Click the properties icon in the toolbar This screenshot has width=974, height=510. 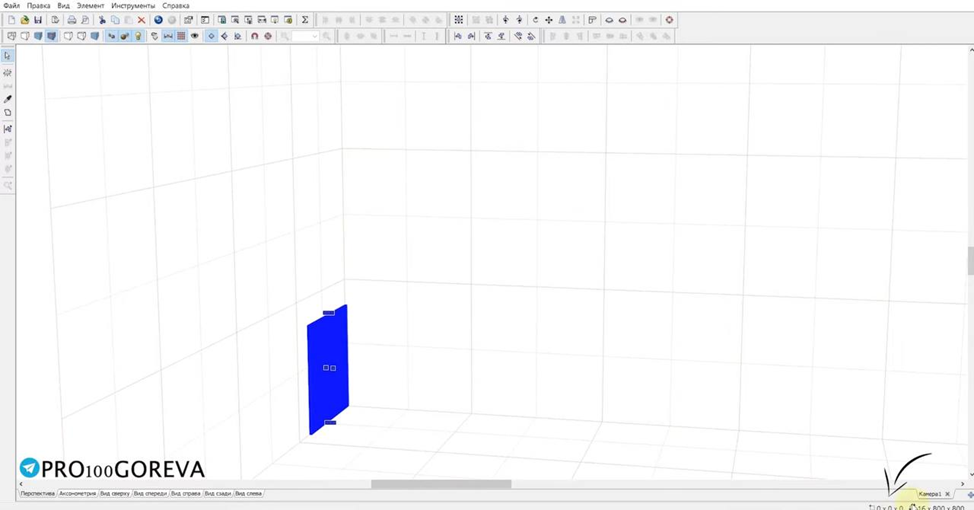(x=188, y=20)
